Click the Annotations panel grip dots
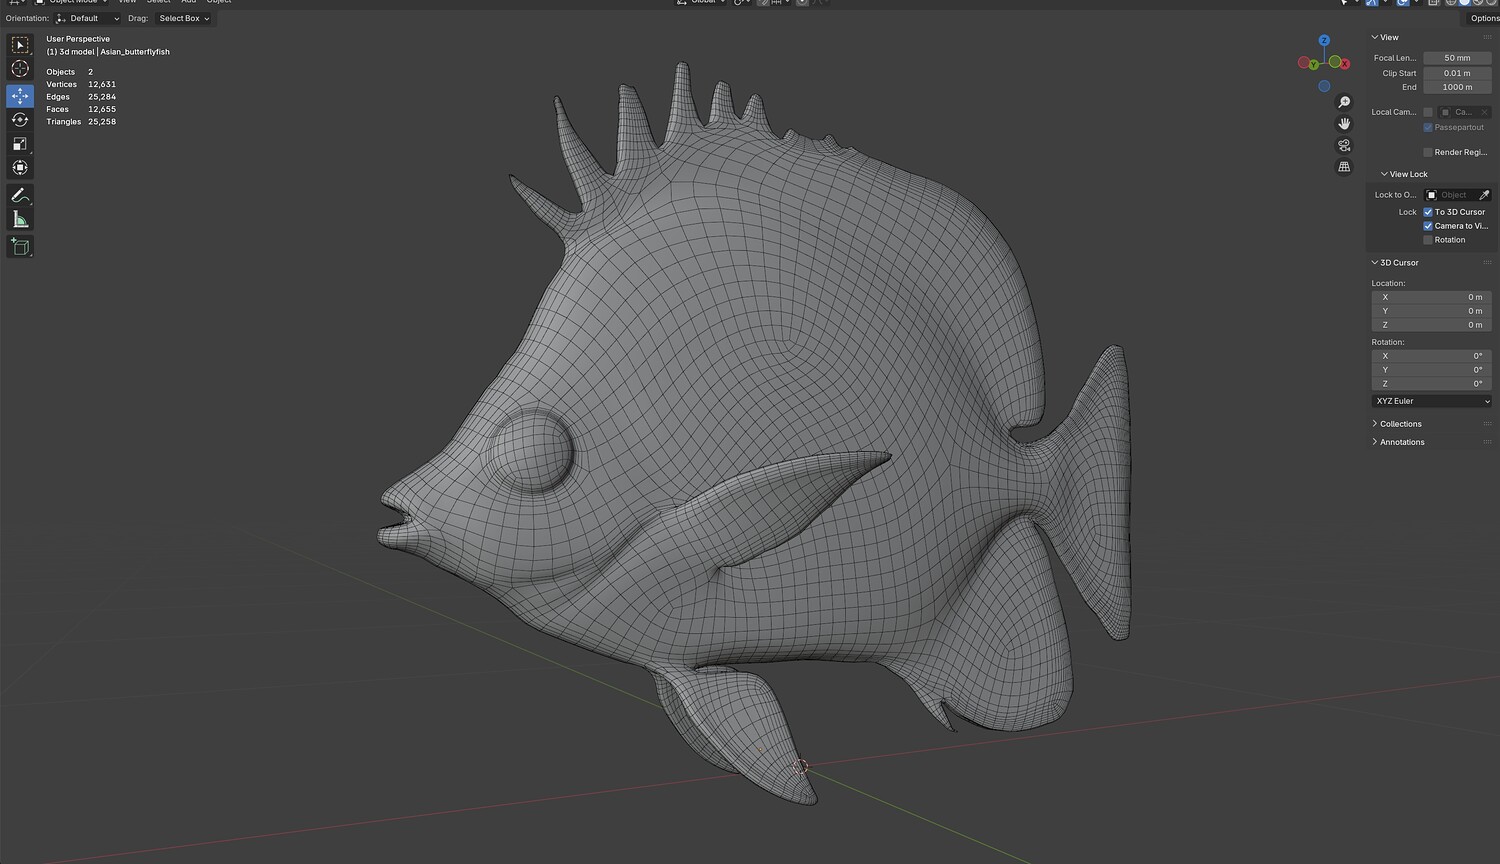 point(1487,442)
